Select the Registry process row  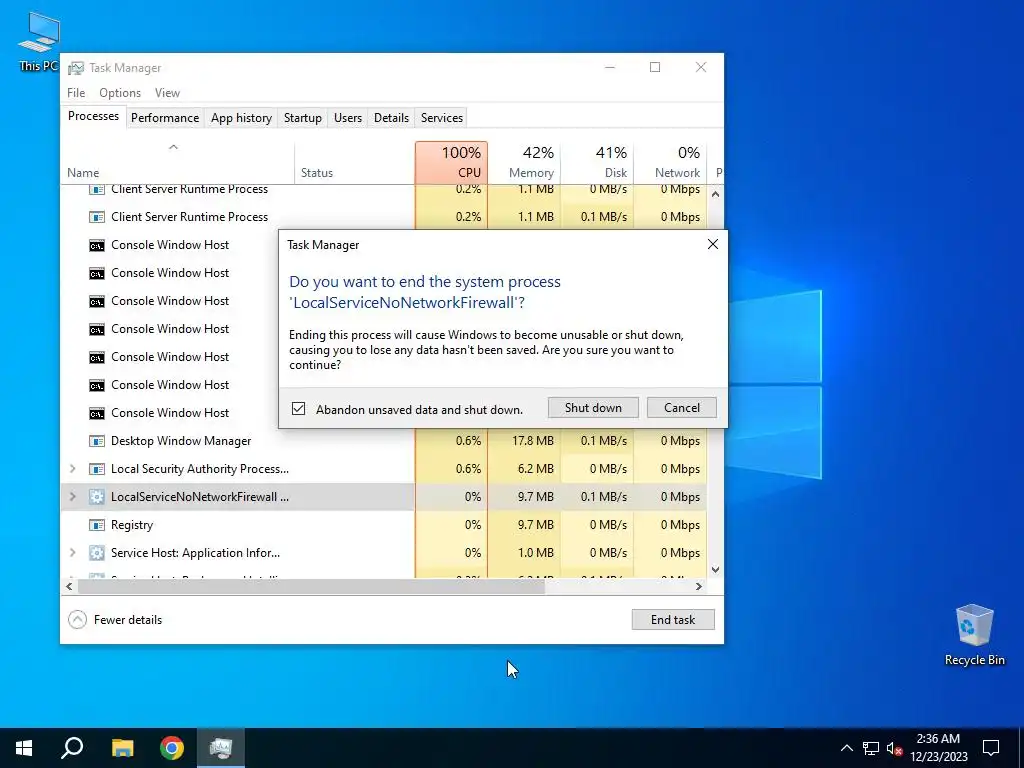pyautogui.click(x=384, y=525)
